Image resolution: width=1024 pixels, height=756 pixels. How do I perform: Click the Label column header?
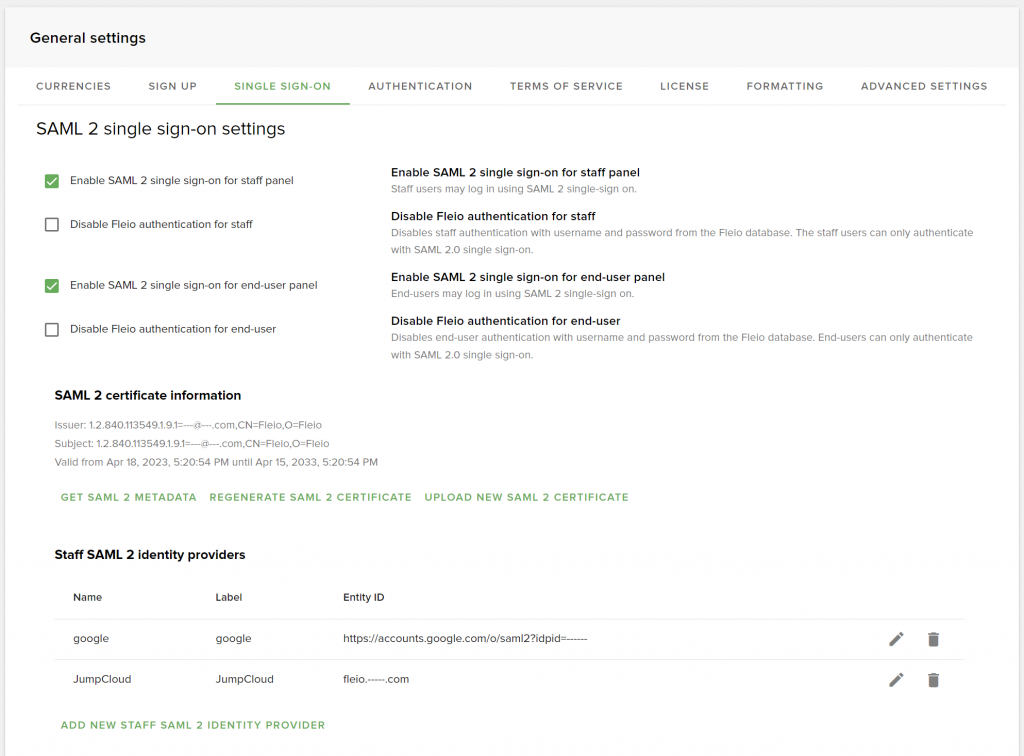229,597
